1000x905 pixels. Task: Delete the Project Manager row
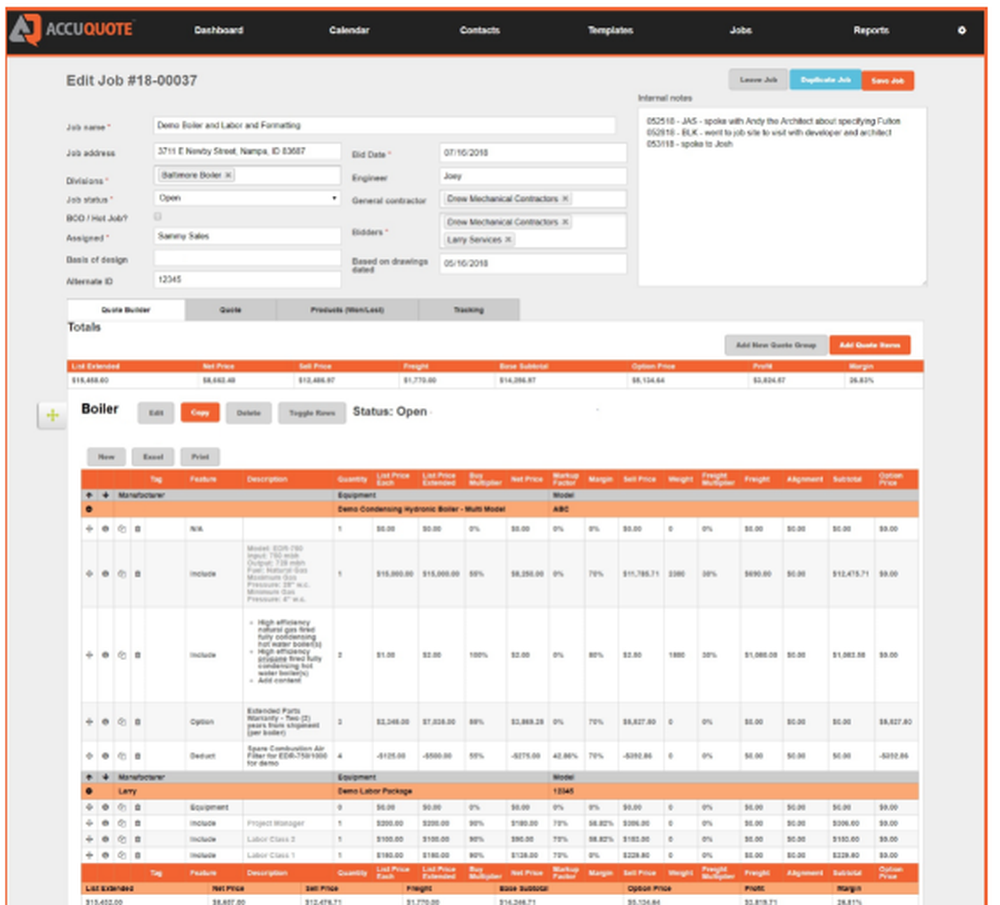tap(138, 823)
